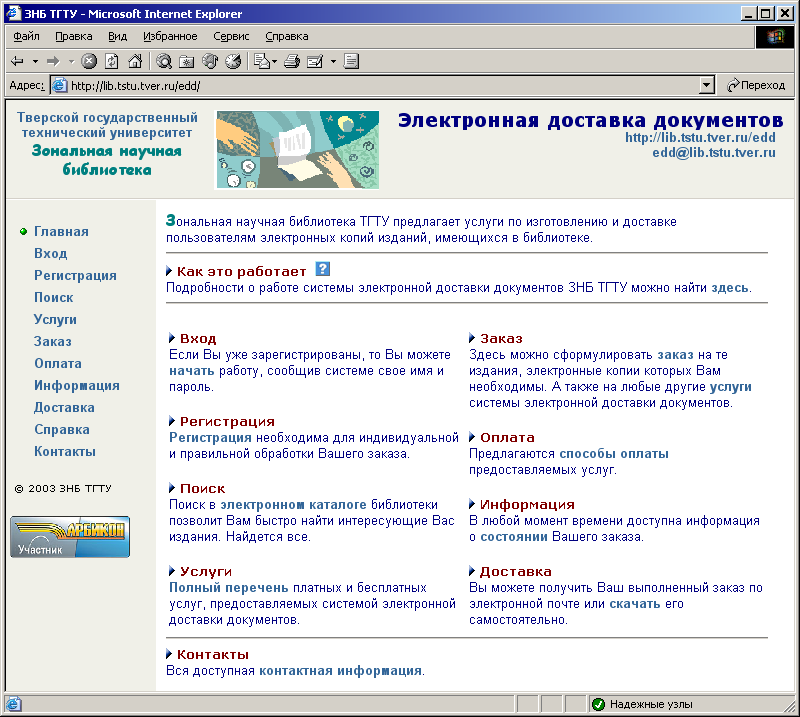Open Главная in the left navigation

click(61, 232)
